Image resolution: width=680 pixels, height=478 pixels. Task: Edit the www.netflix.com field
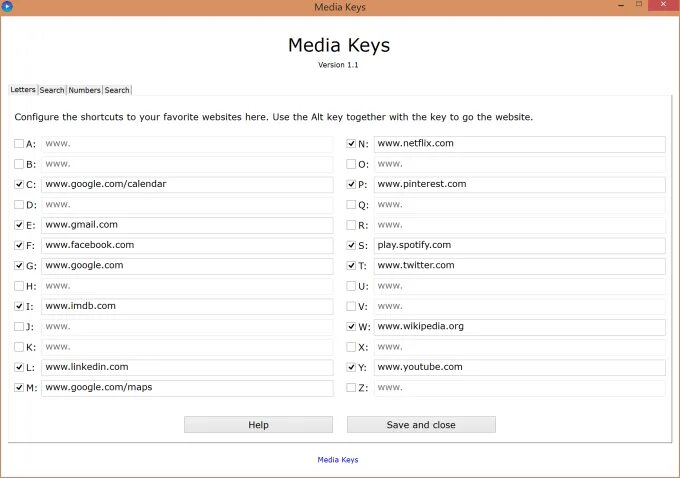pos(520,144)
